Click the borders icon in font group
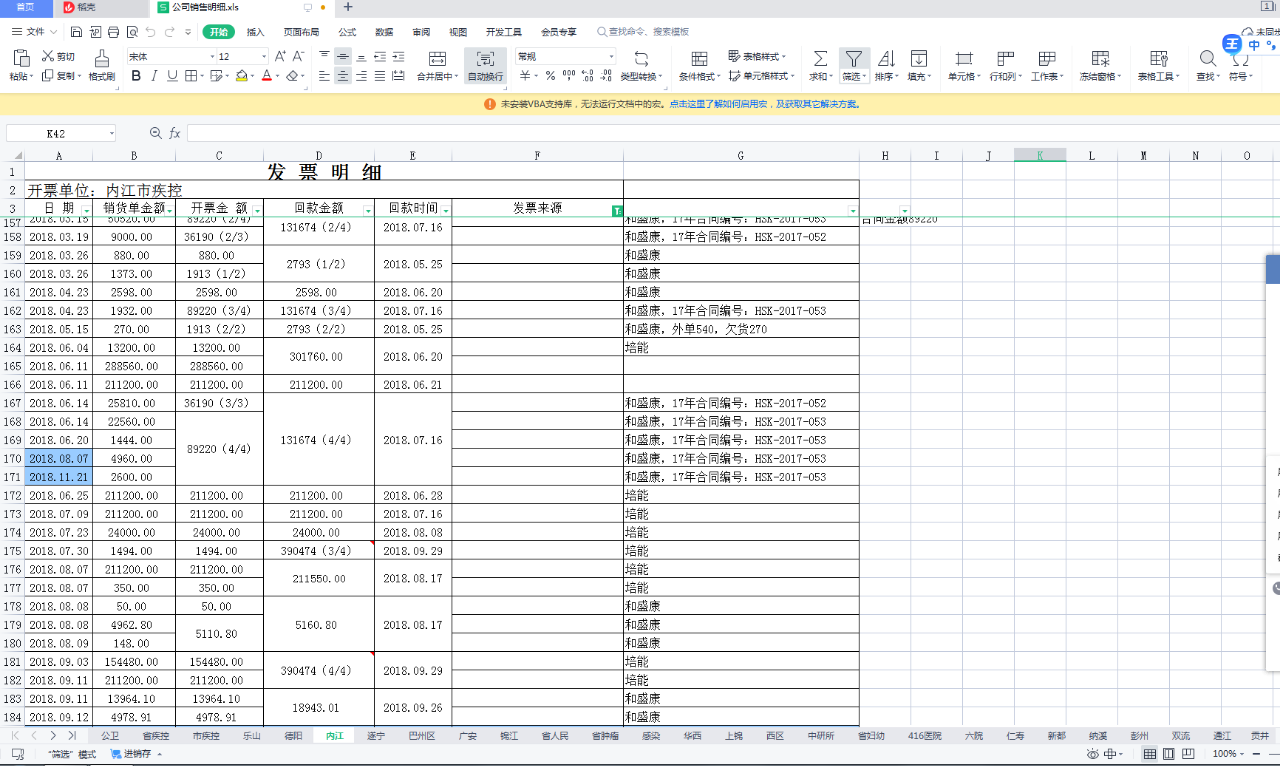The image size is (1280, 766). pyautogui.click(x=192, y=76)
